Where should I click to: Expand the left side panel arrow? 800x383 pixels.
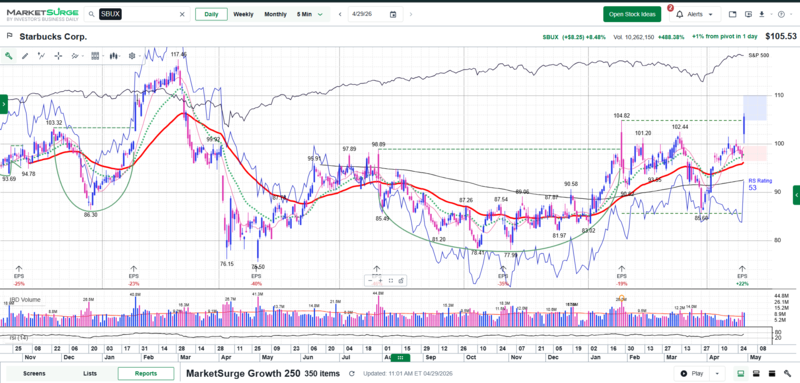coord(4,104)
